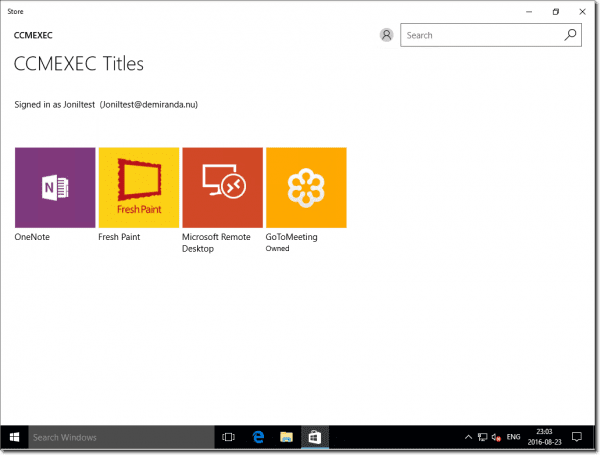Restore down the Store window
This screenshot has height=455, width=600.
click(556, 12)
